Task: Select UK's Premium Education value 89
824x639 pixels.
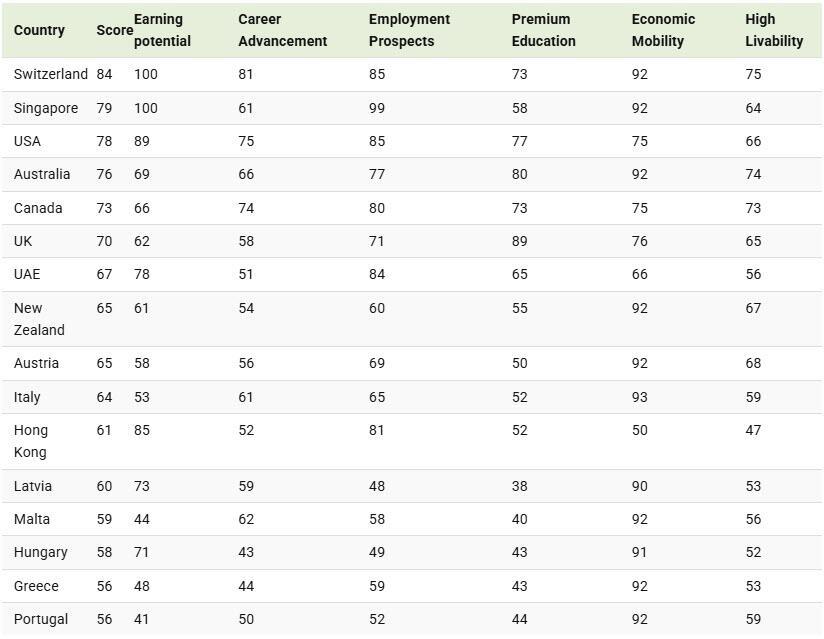Action: pyautogui.click(x=520, y=241)
